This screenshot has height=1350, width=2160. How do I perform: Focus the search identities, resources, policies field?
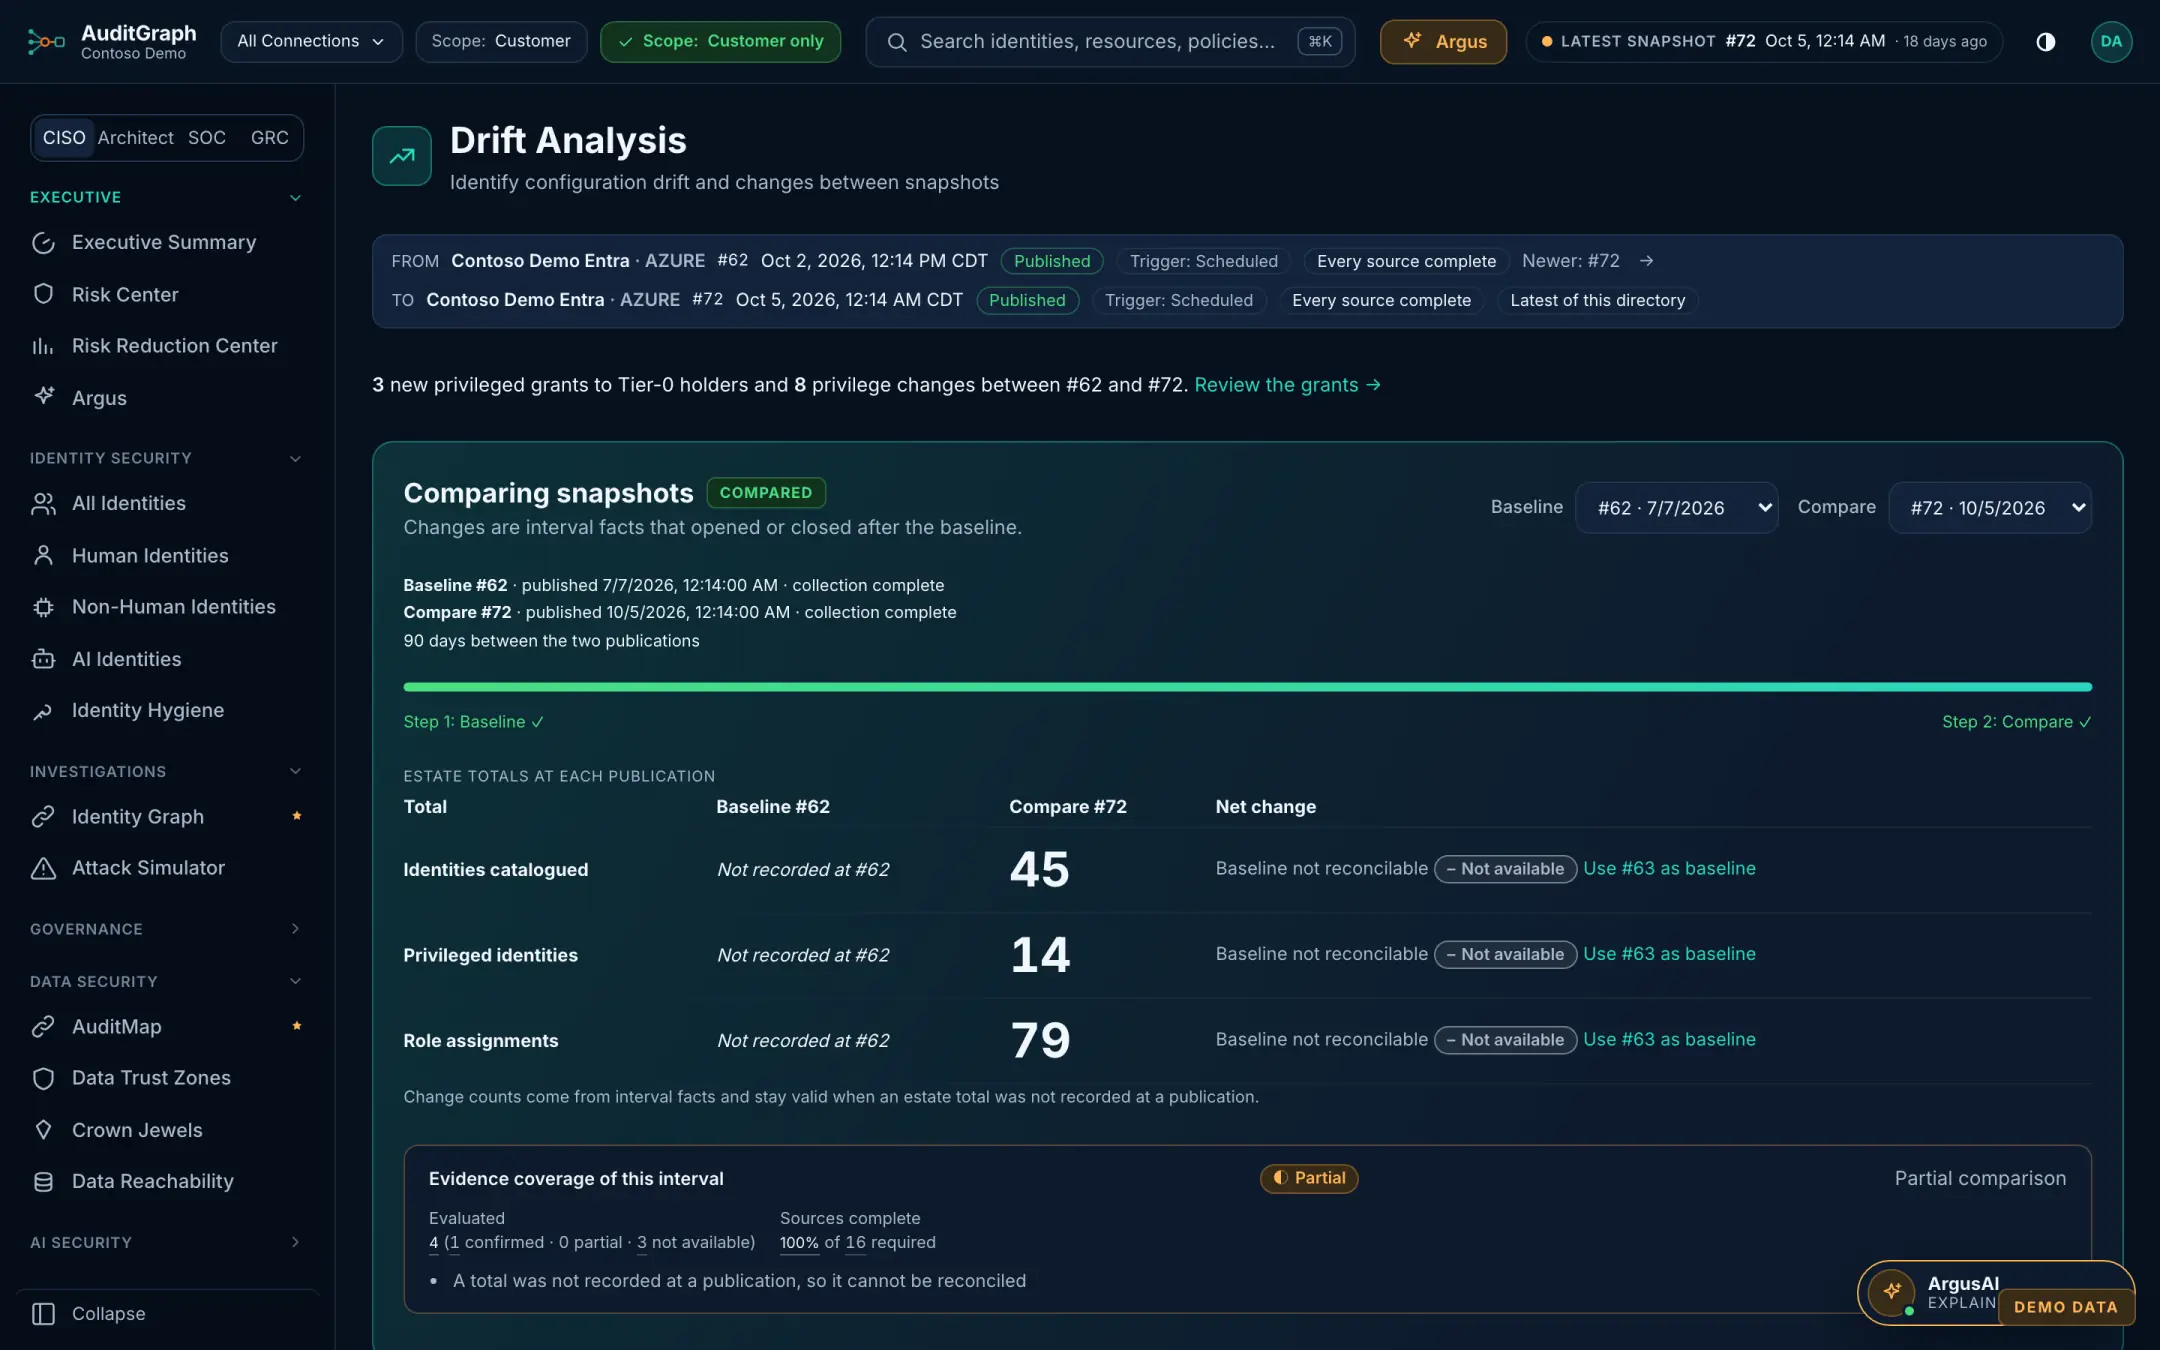1110,41
